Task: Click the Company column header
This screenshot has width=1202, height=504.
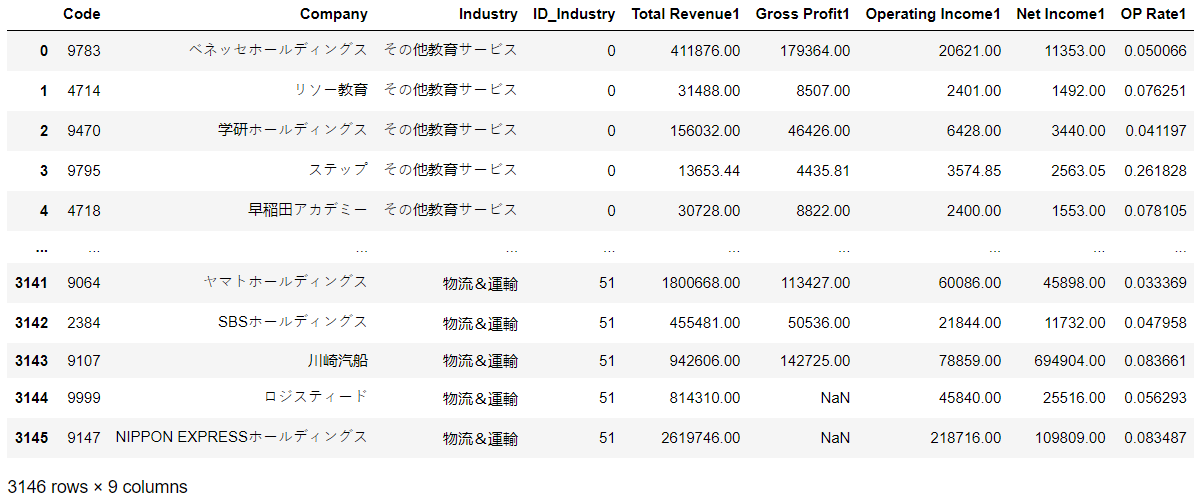Action: tap(334, 14)
